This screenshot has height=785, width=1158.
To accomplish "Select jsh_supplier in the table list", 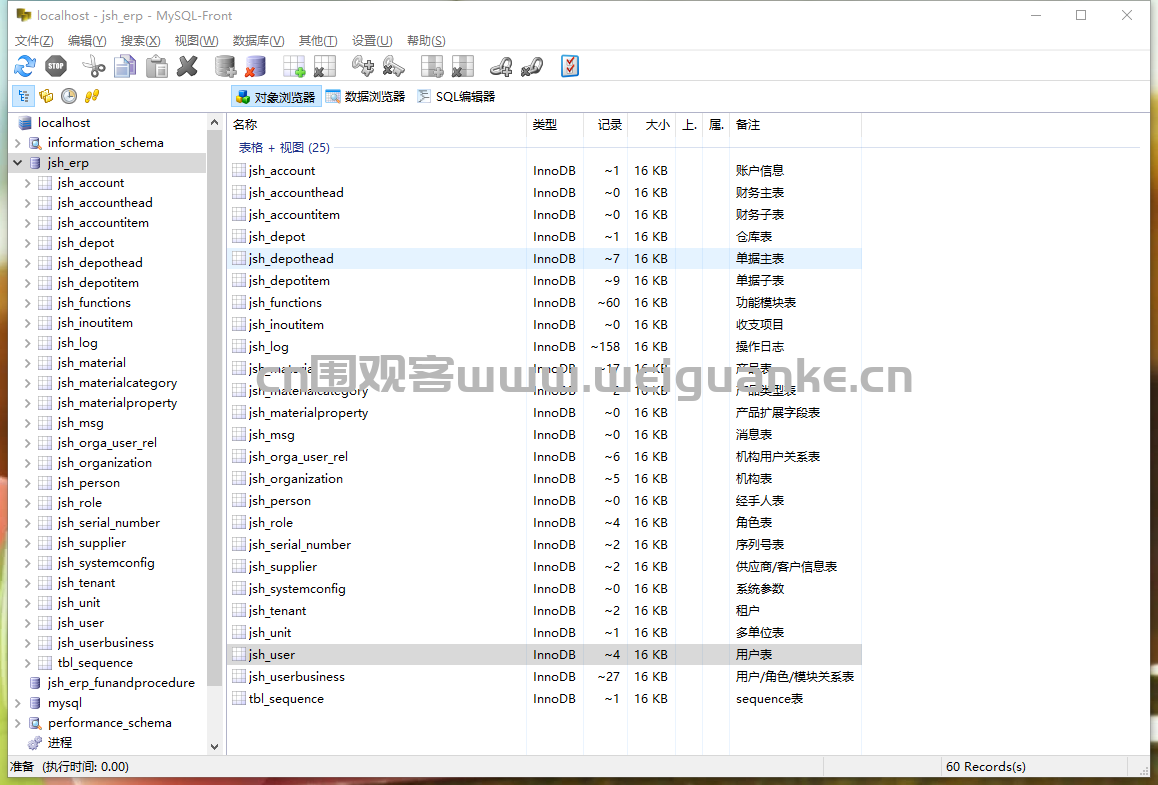I will coord(282,566).
